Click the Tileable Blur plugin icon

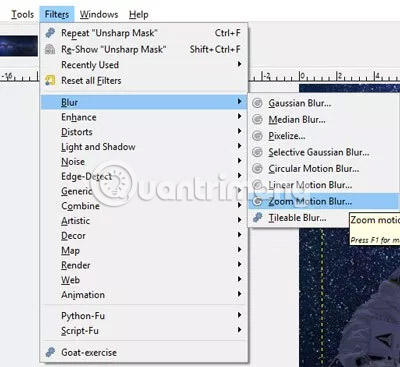click(257, 218)
